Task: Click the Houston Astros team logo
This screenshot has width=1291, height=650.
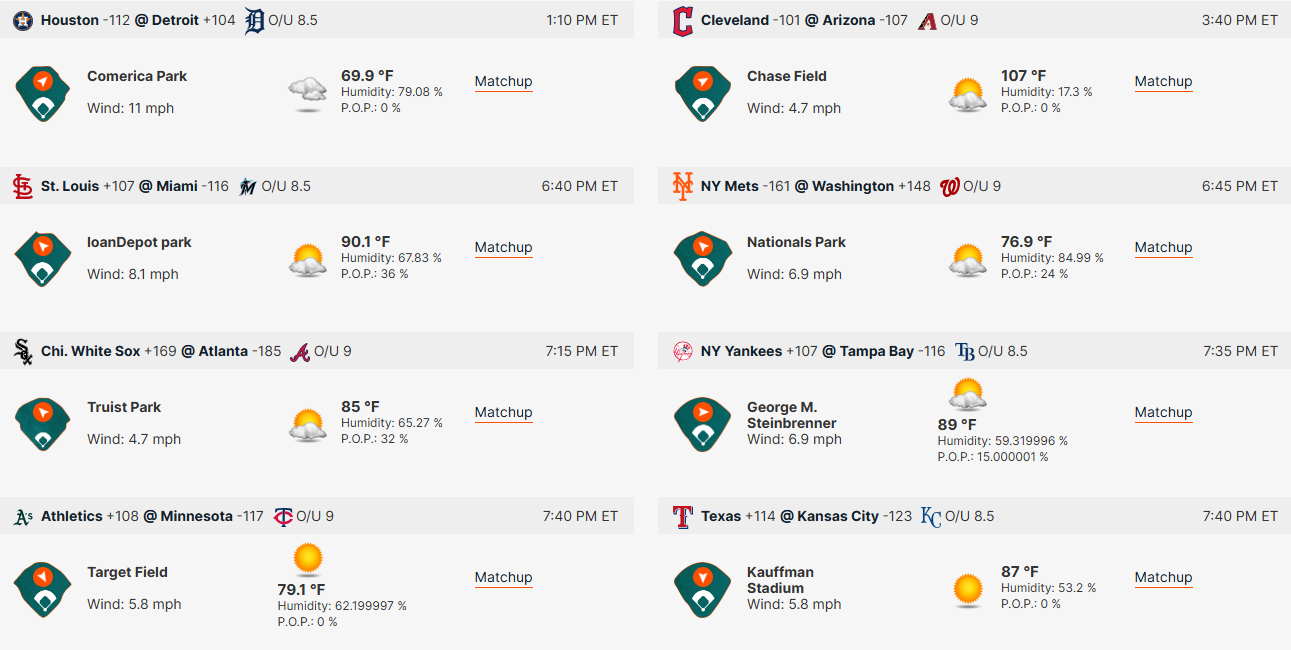Action: coord(23,20)
